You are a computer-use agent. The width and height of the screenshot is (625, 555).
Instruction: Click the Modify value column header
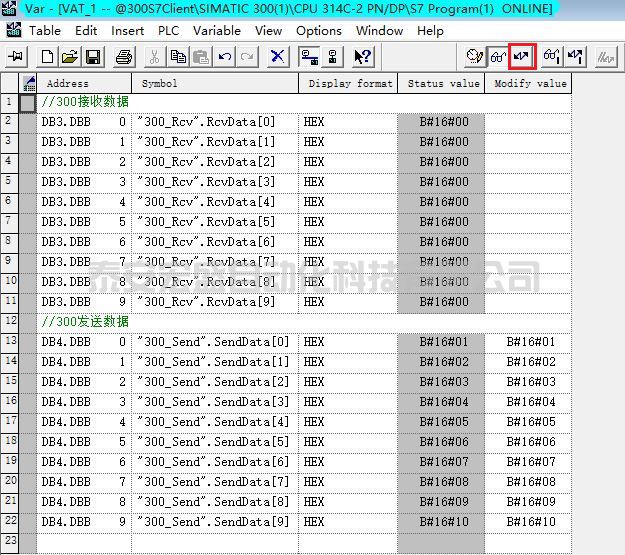tap(528, 84)
